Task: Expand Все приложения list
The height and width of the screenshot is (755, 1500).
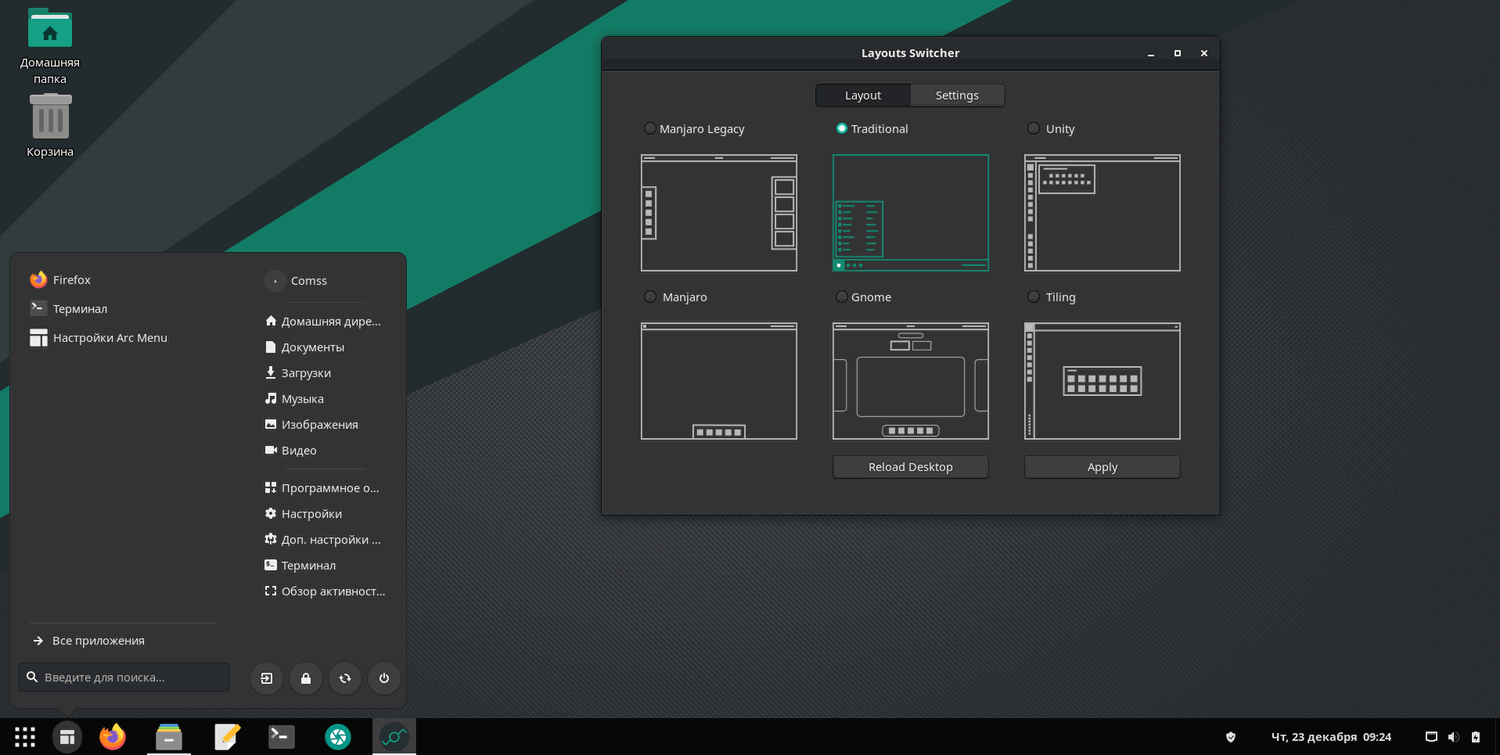Action: point(98,641)
